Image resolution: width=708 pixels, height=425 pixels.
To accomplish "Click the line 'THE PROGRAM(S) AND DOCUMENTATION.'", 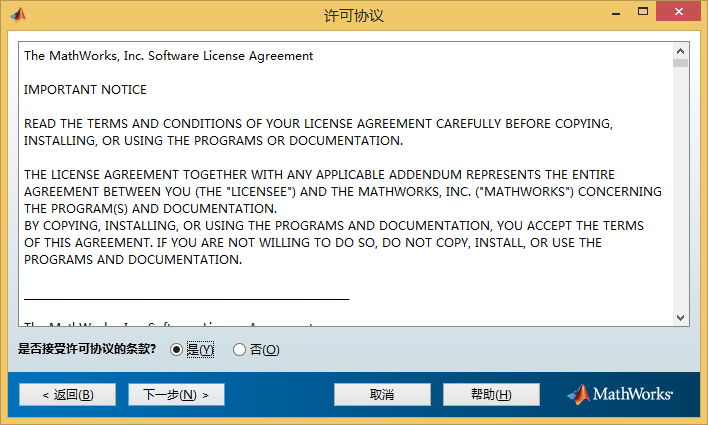I will click(150, 209).
